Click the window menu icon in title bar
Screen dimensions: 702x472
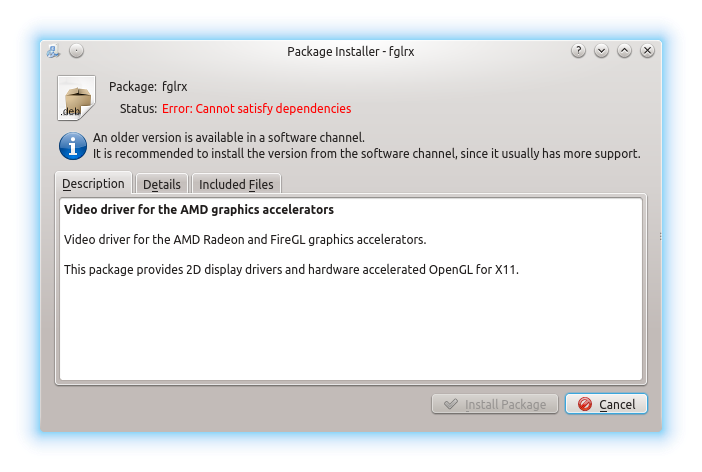coord(54,51)
